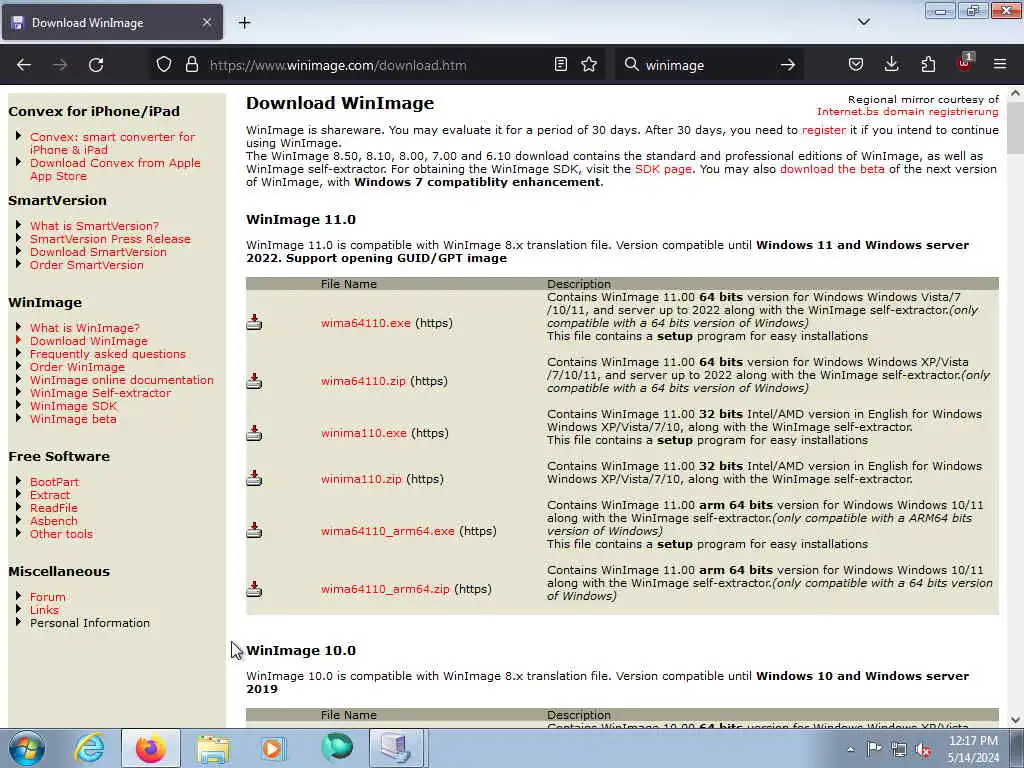Open Windows Explorer folder on taskbar
This screenshot has width=1024, height=768.
click(213, 748)
